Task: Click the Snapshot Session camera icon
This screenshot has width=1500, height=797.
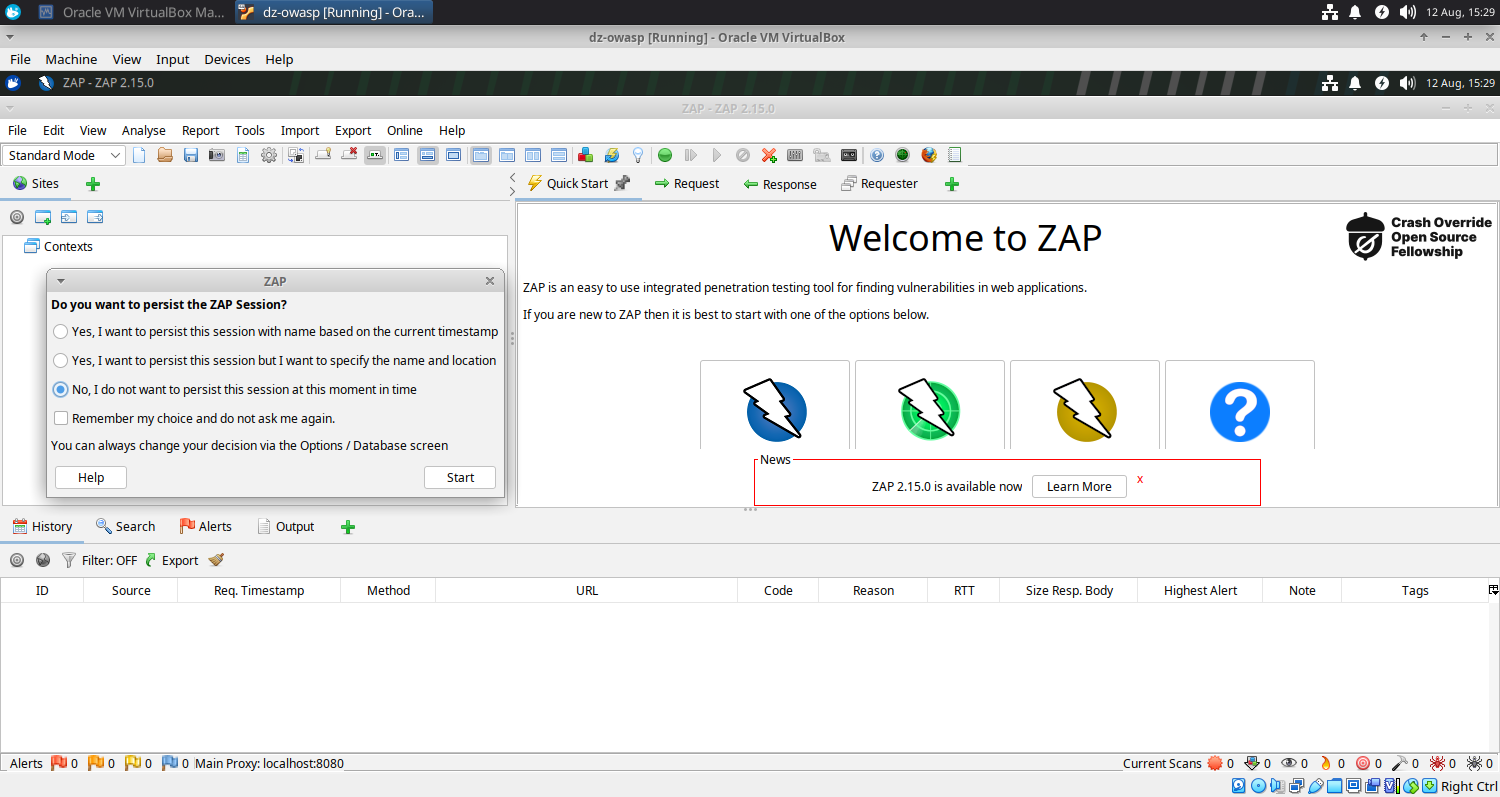Action: 217,155
